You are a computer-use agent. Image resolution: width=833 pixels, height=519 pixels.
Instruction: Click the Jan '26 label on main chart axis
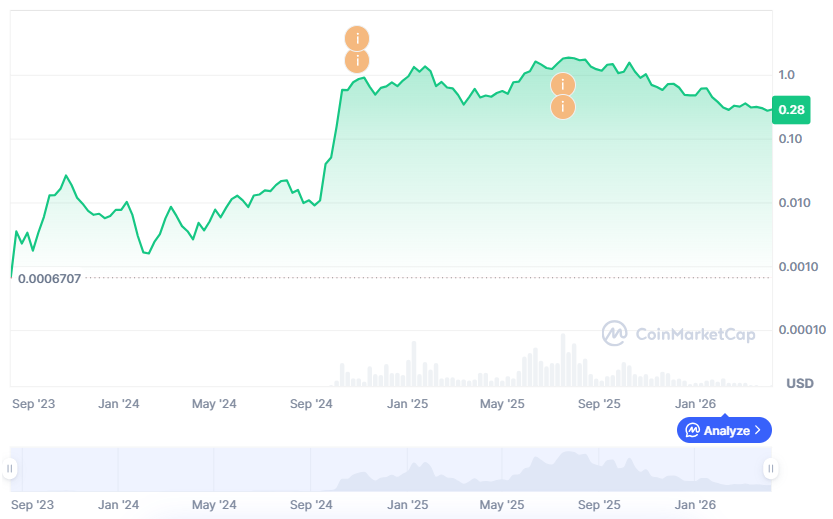(696, 404)
